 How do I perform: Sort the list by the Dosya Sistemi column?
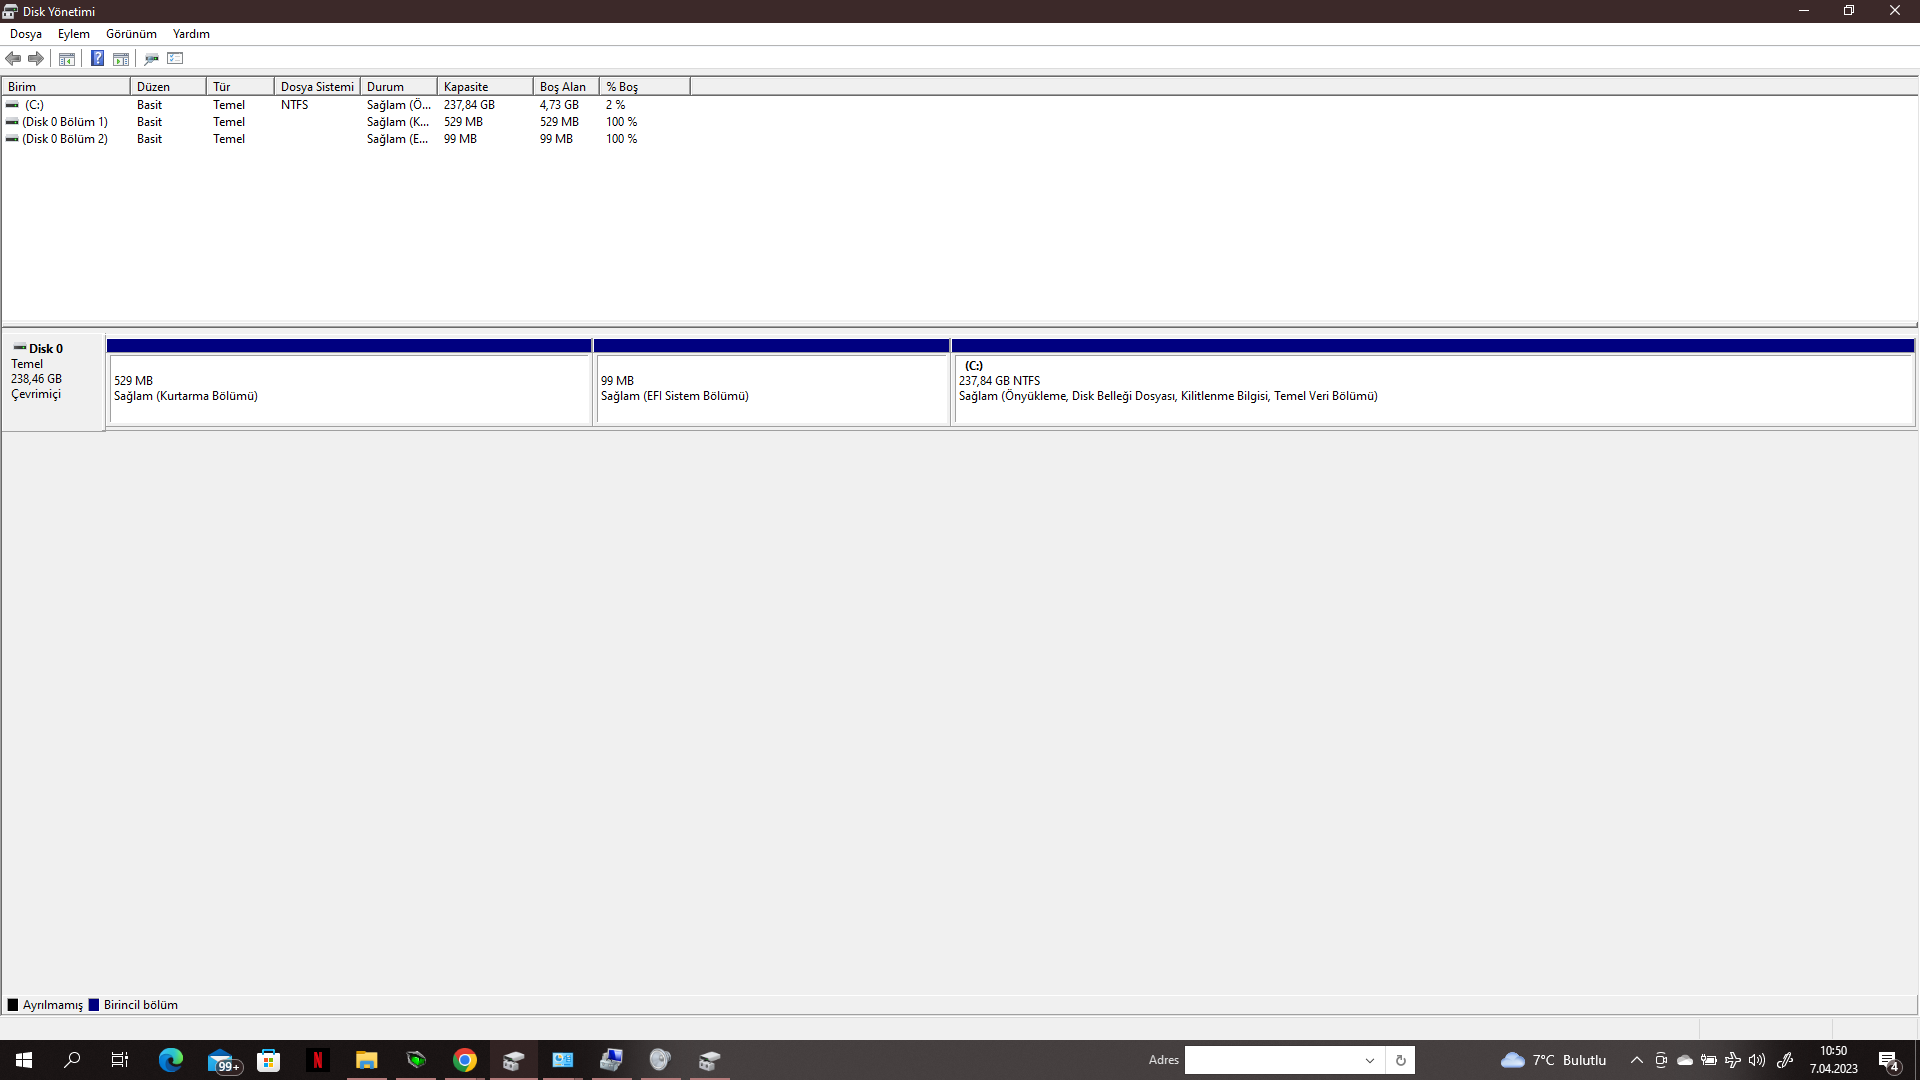316,87
